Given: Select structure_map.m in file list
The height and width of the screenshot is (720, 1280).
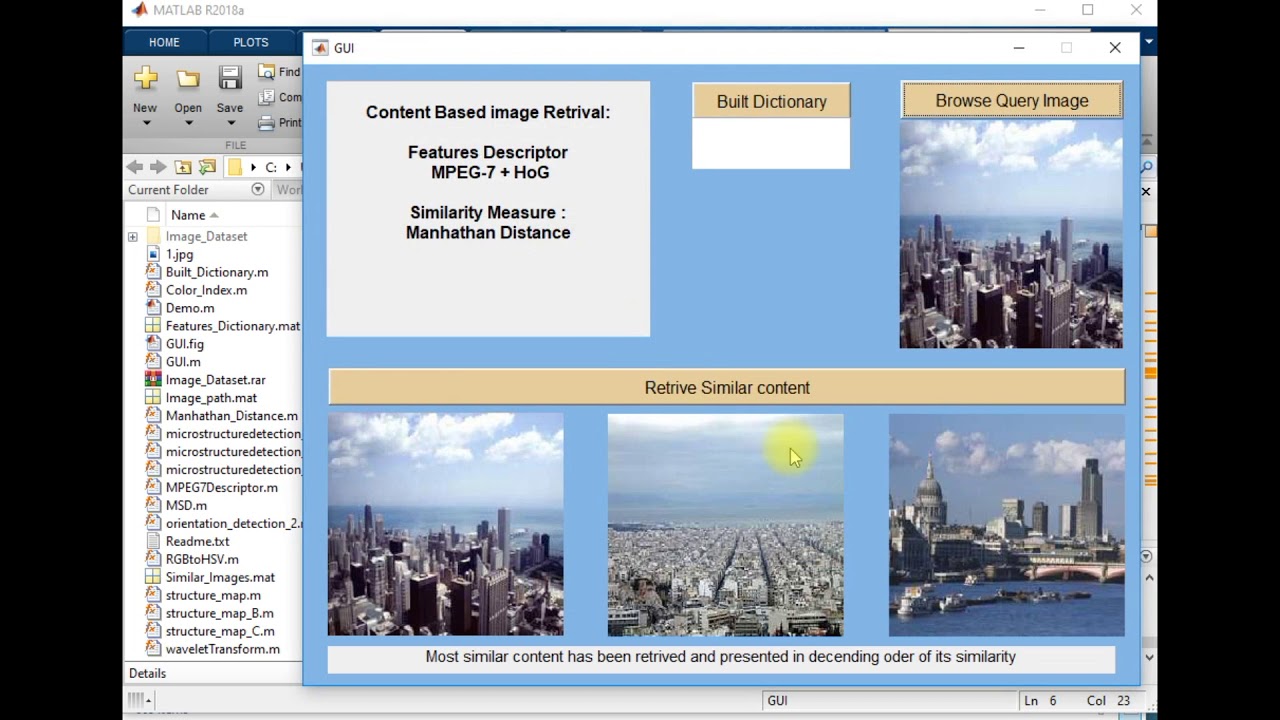Looking at the screenshot, I should (213, 596).
